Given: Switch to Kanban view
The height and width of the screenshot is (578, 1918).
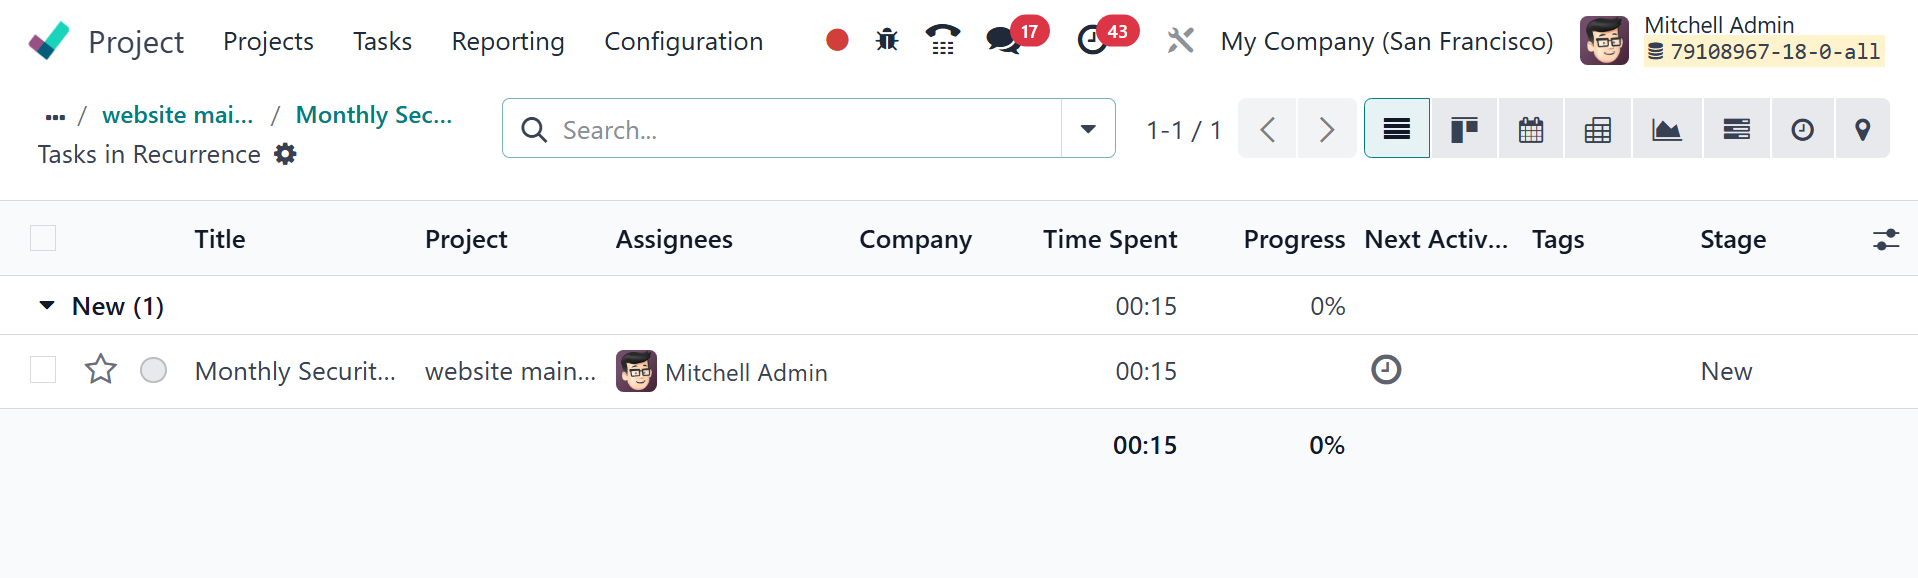Looking at the screenshot, I should click(1464, 129).
